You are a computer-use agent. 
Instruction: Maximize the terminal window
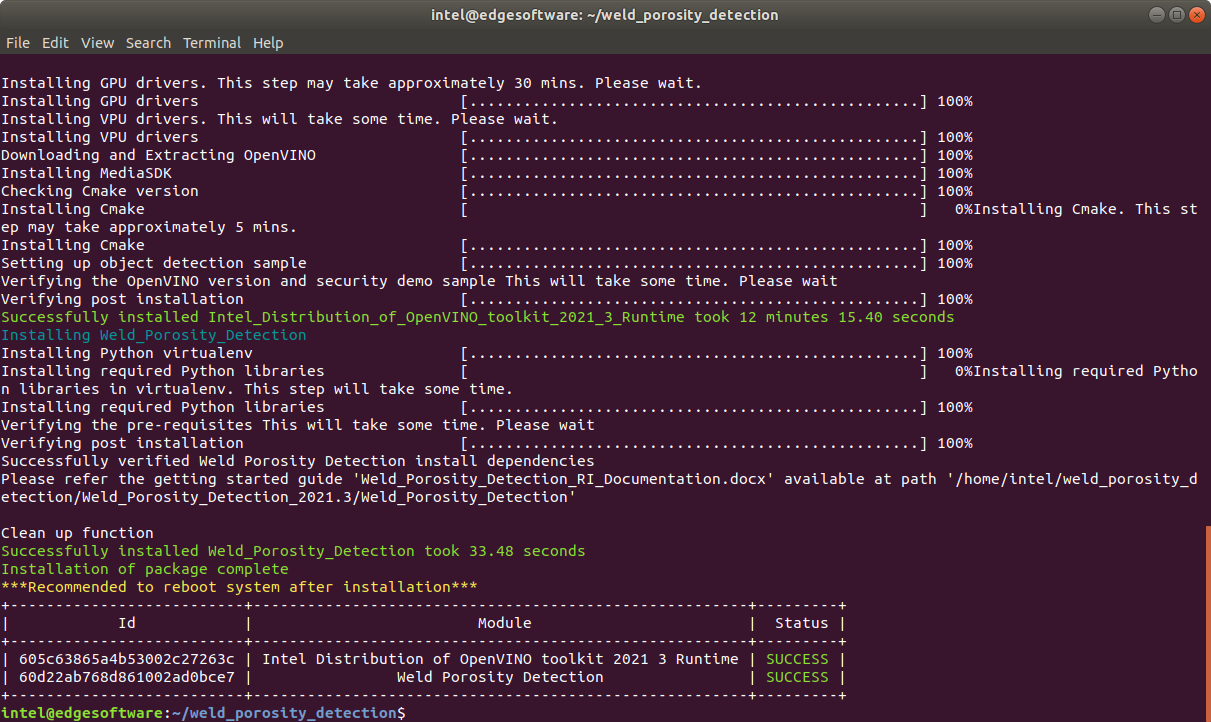(1175, 14)
